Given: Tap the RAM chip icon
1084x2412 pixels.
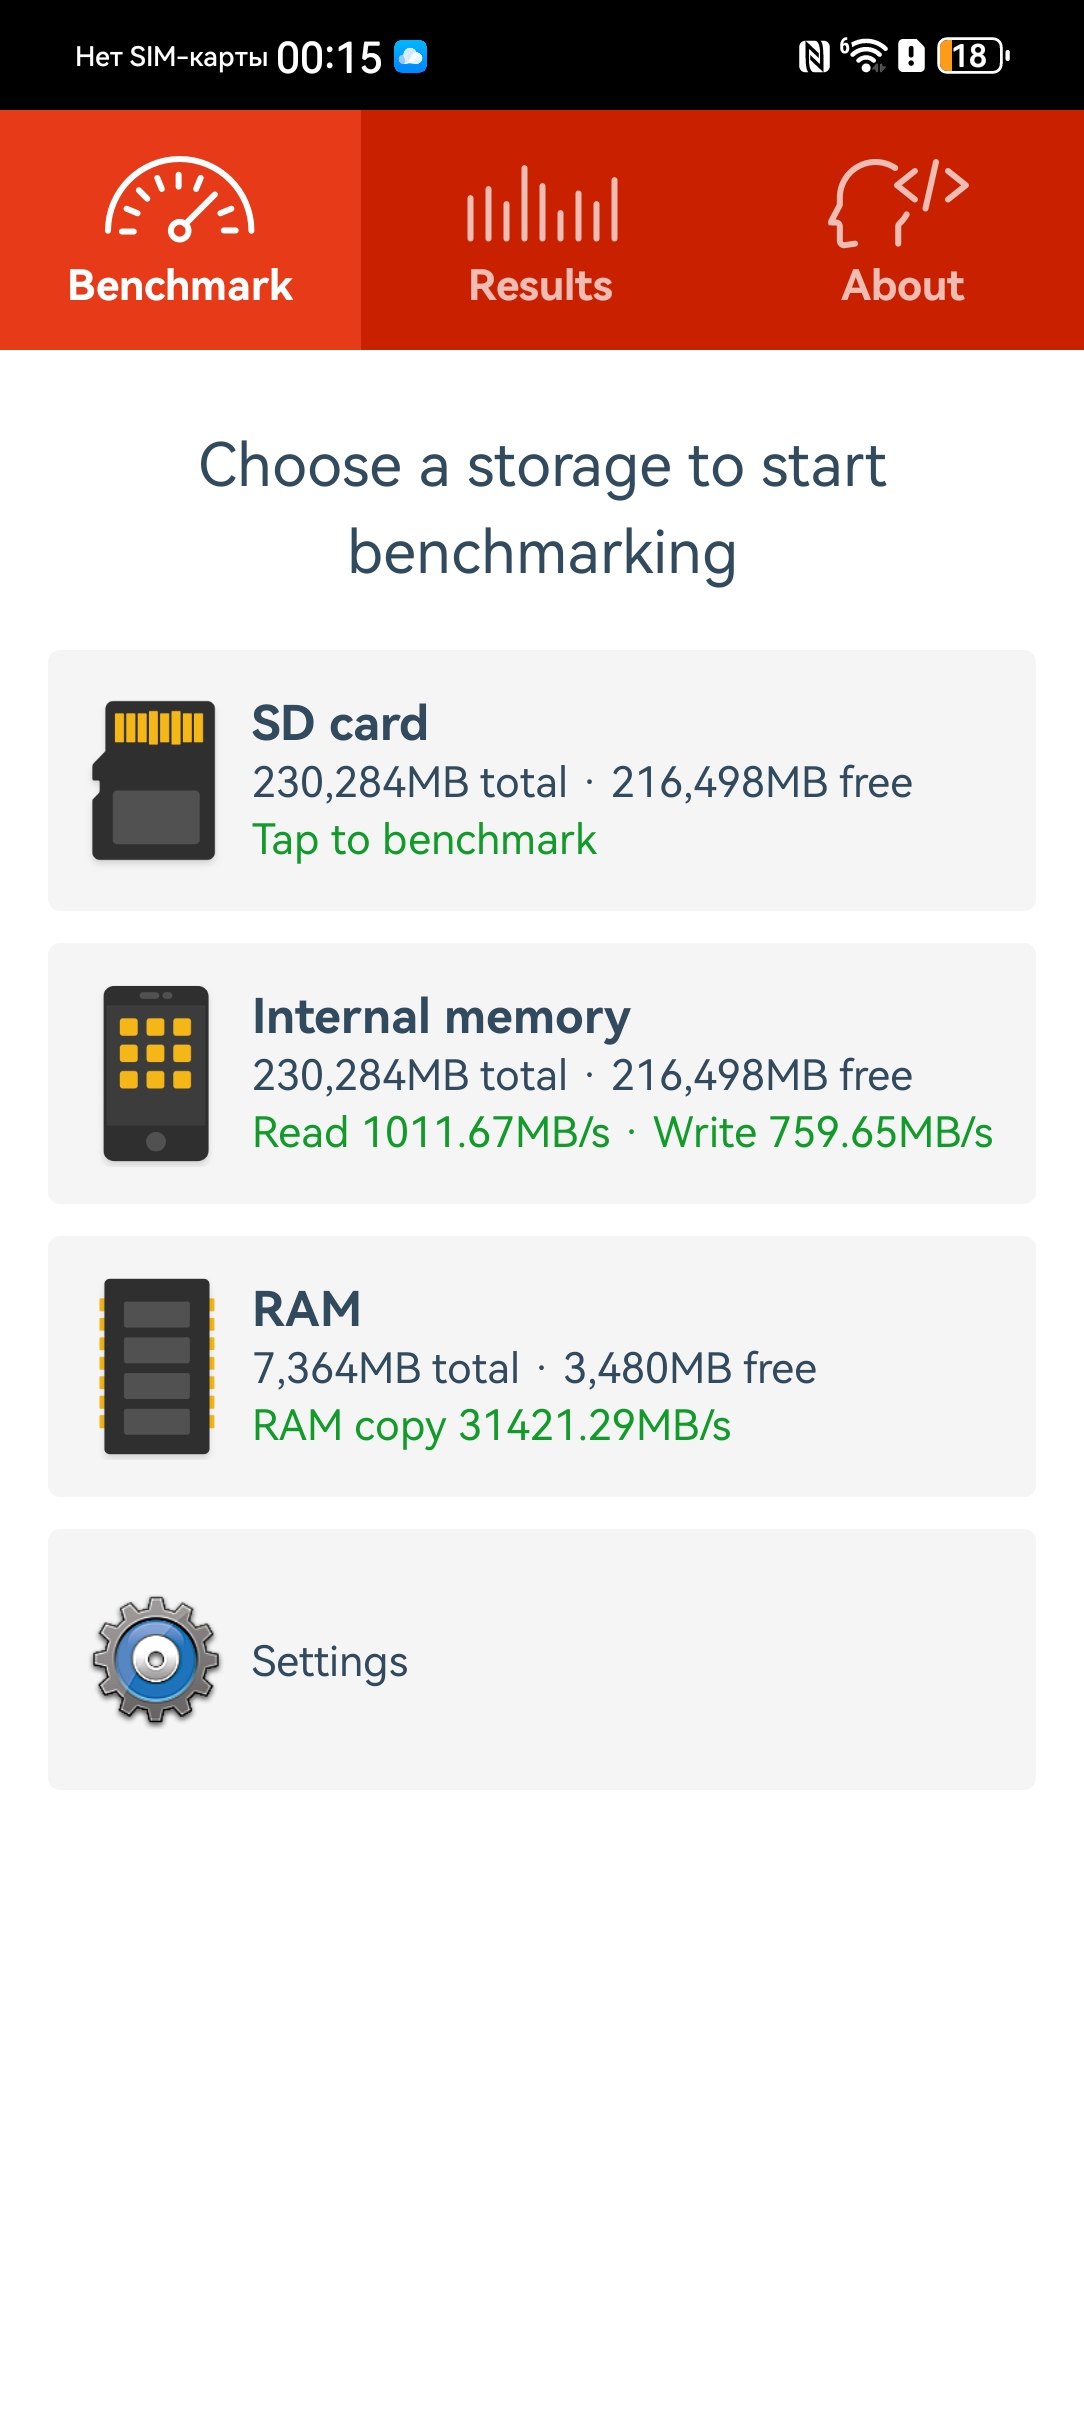Looking at the screenshot, I should click(156, 1366).
